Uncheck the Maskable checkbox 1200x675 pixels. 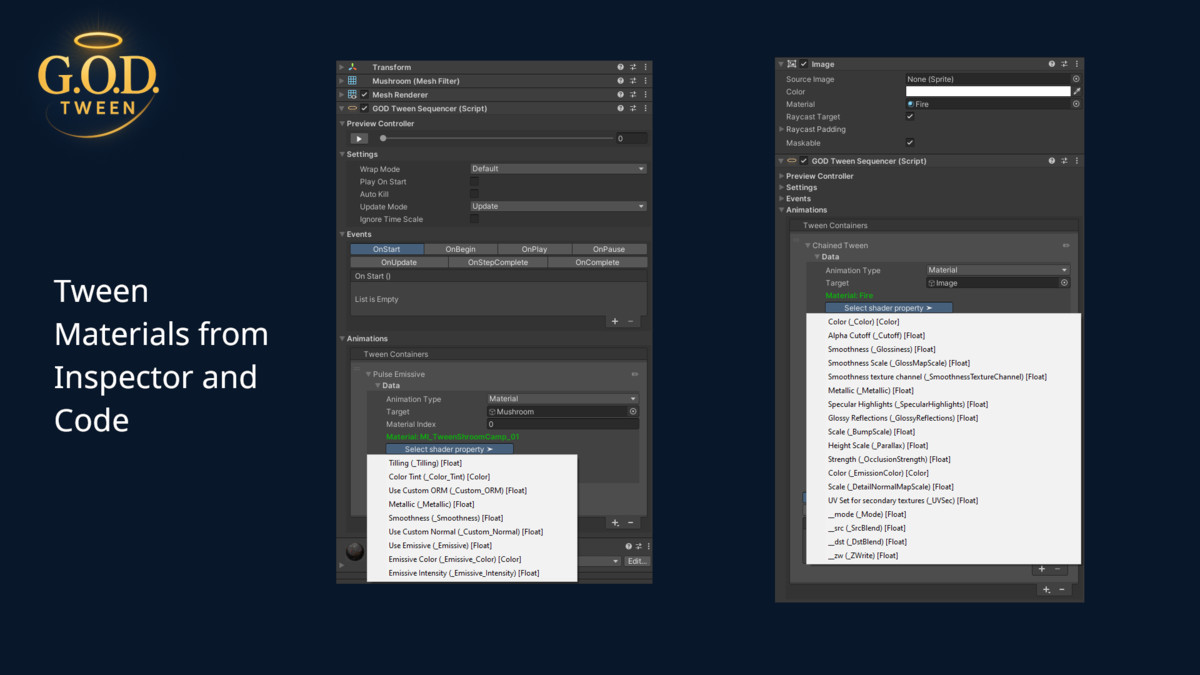pyautogui.click(x=909, y=143)
